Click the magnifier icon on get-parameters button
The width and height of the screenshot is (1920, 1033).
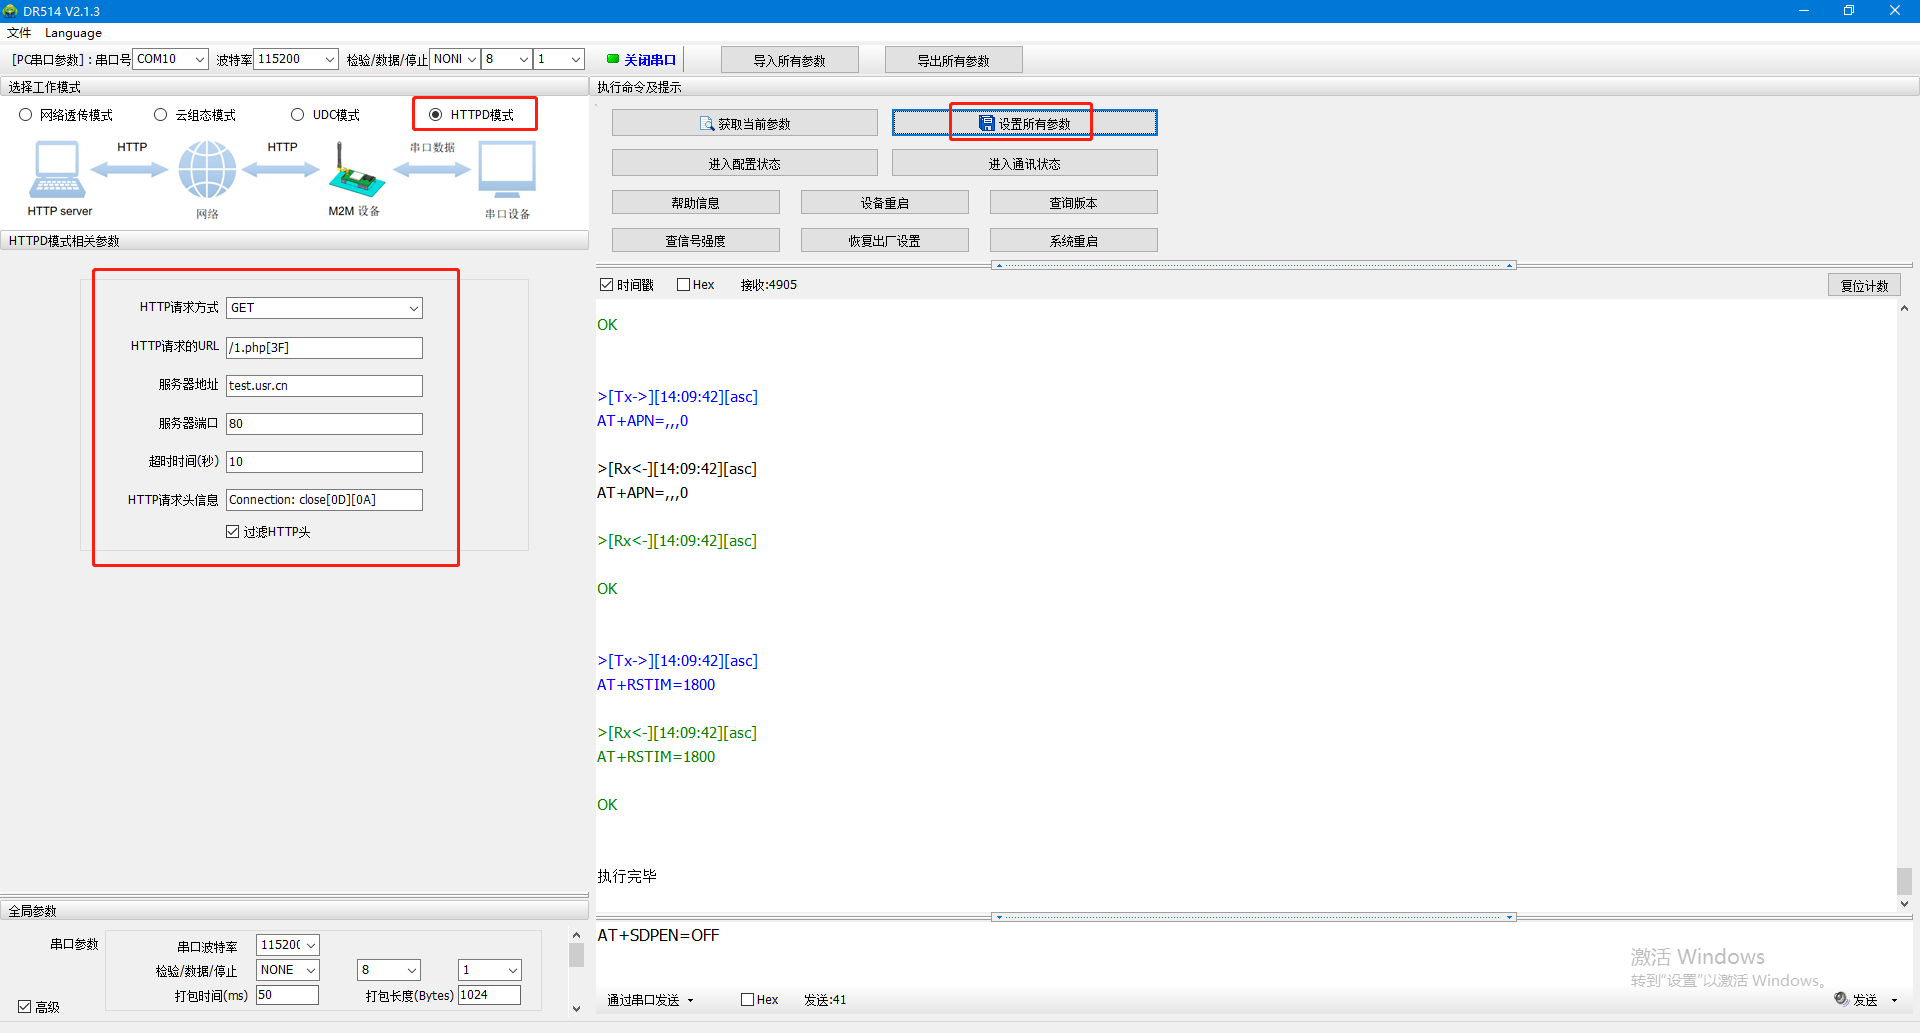(x=707, y=124)
